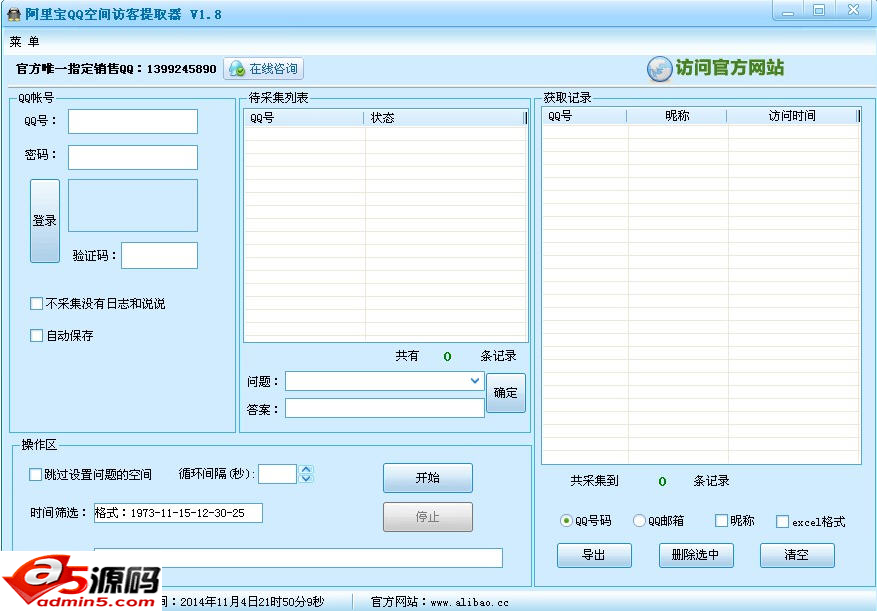Focus the 验证码 input field
Screen dimensions: 877x611
(159, 255)
